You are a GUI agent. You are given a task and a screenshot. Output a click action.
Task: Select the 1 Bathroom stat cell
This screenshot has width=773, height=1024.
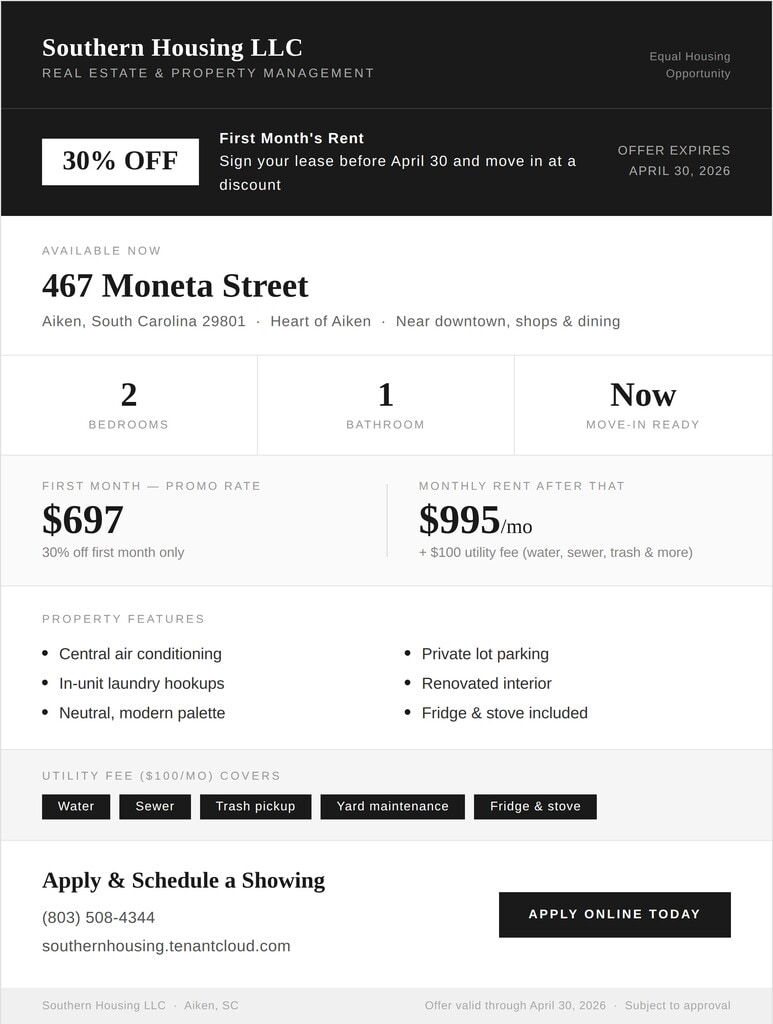pos(386,405)
